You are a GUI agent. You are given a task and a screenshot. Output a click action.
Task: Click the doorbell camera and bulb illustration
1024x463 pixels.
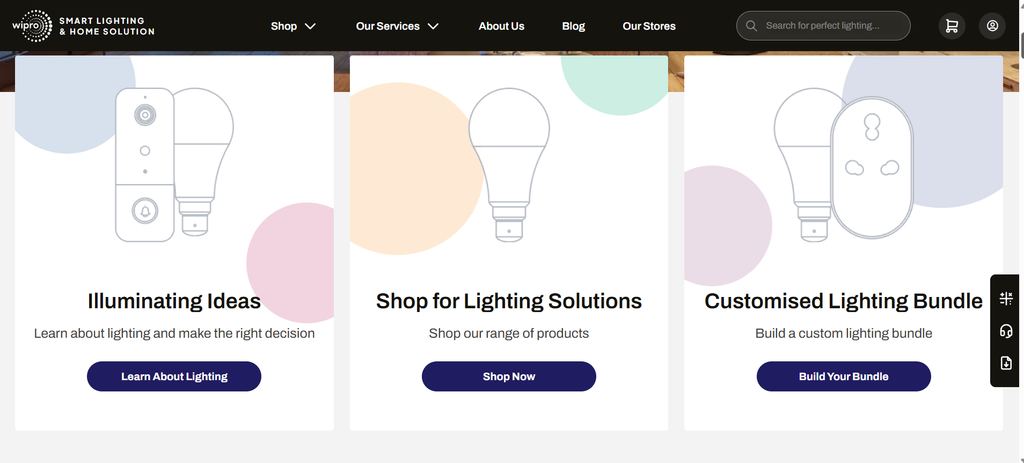pos(174,165)
